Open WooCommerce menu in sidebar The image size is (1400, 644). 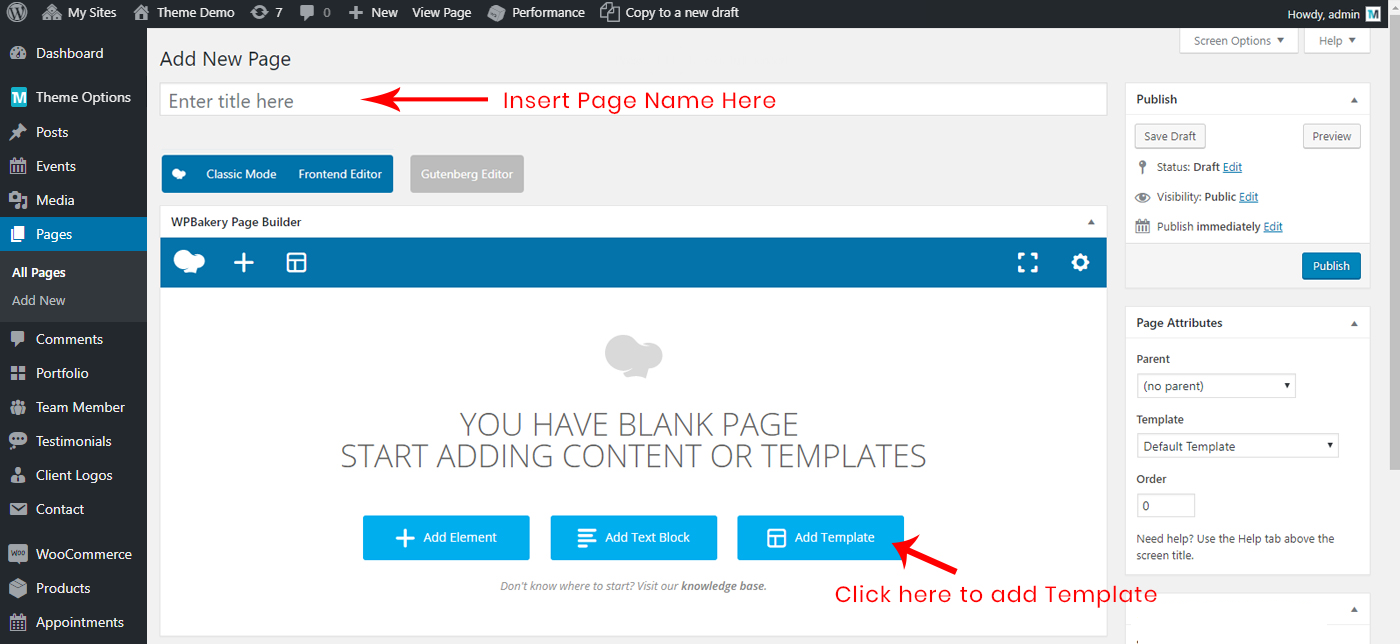tap(83, 554)
